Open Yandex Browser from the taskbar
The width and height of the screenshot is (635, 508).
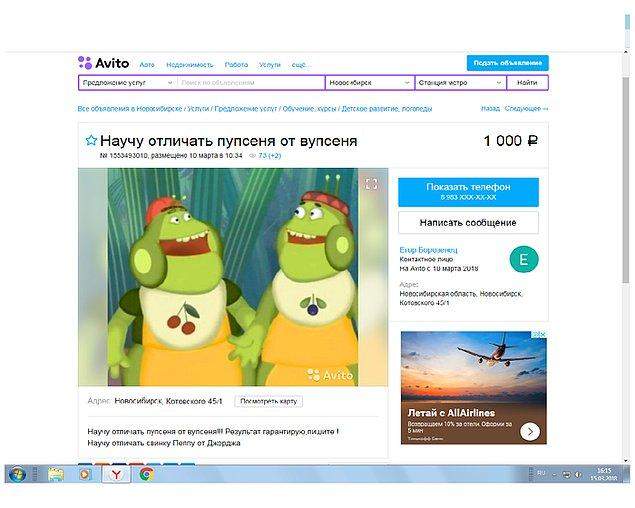116,474
